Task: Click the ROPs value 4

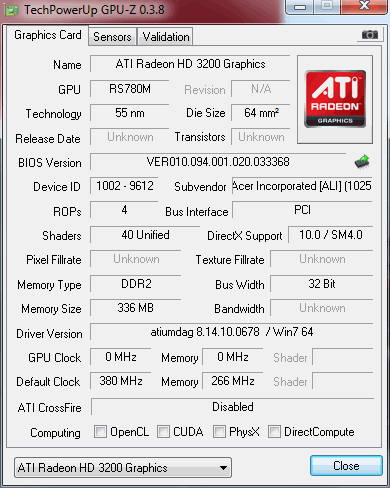Action: tap(124, 210)
